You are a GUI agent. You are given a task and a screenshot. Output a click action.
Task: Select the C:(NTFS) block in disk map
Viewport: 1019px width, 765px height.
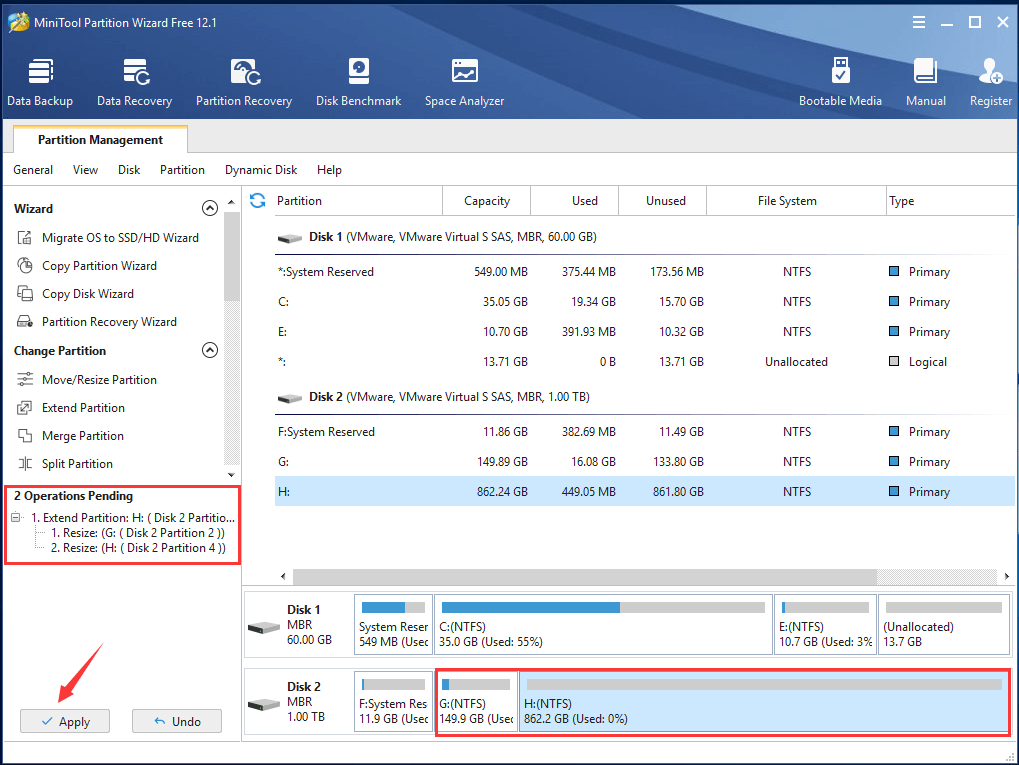(604, 625)
